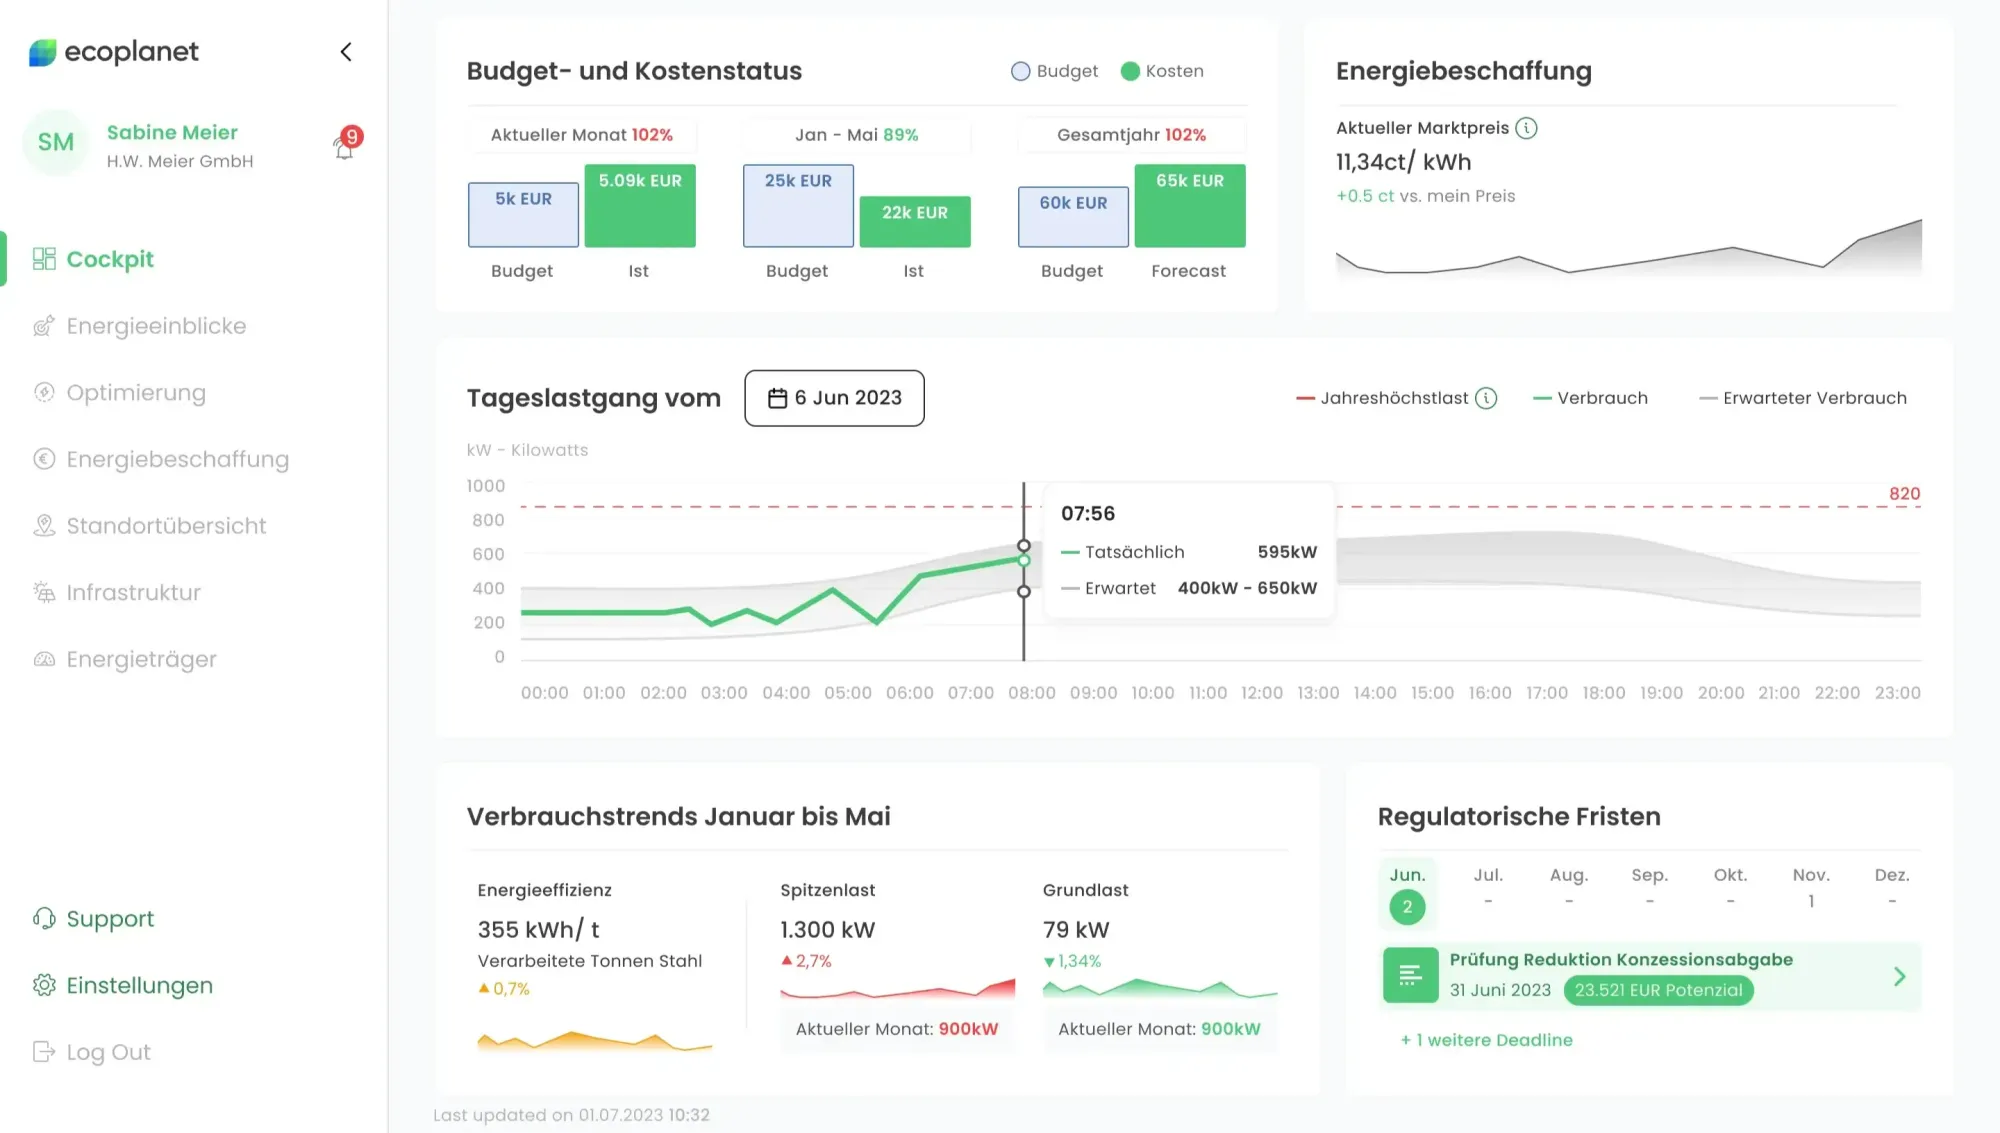Open Energieträger menu entry
The height and width of the screenshot is (1133, 2000).
[141, 659]
